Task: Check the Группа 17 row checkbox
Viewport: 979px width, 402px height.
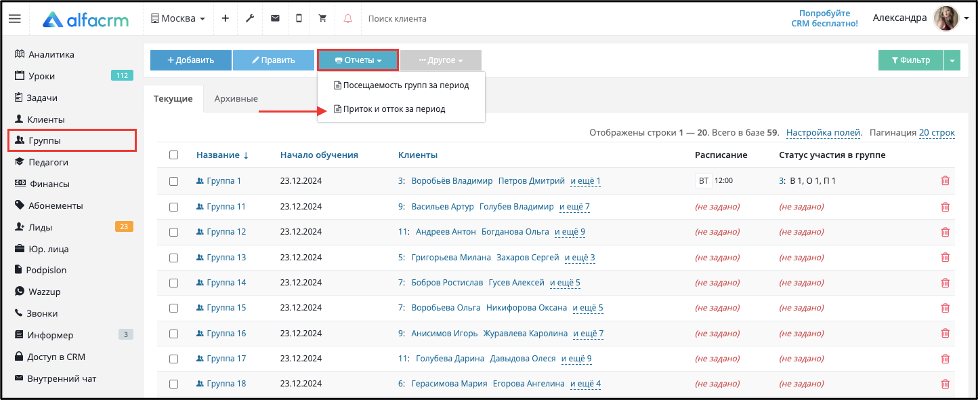Action: tap(174, 358)
